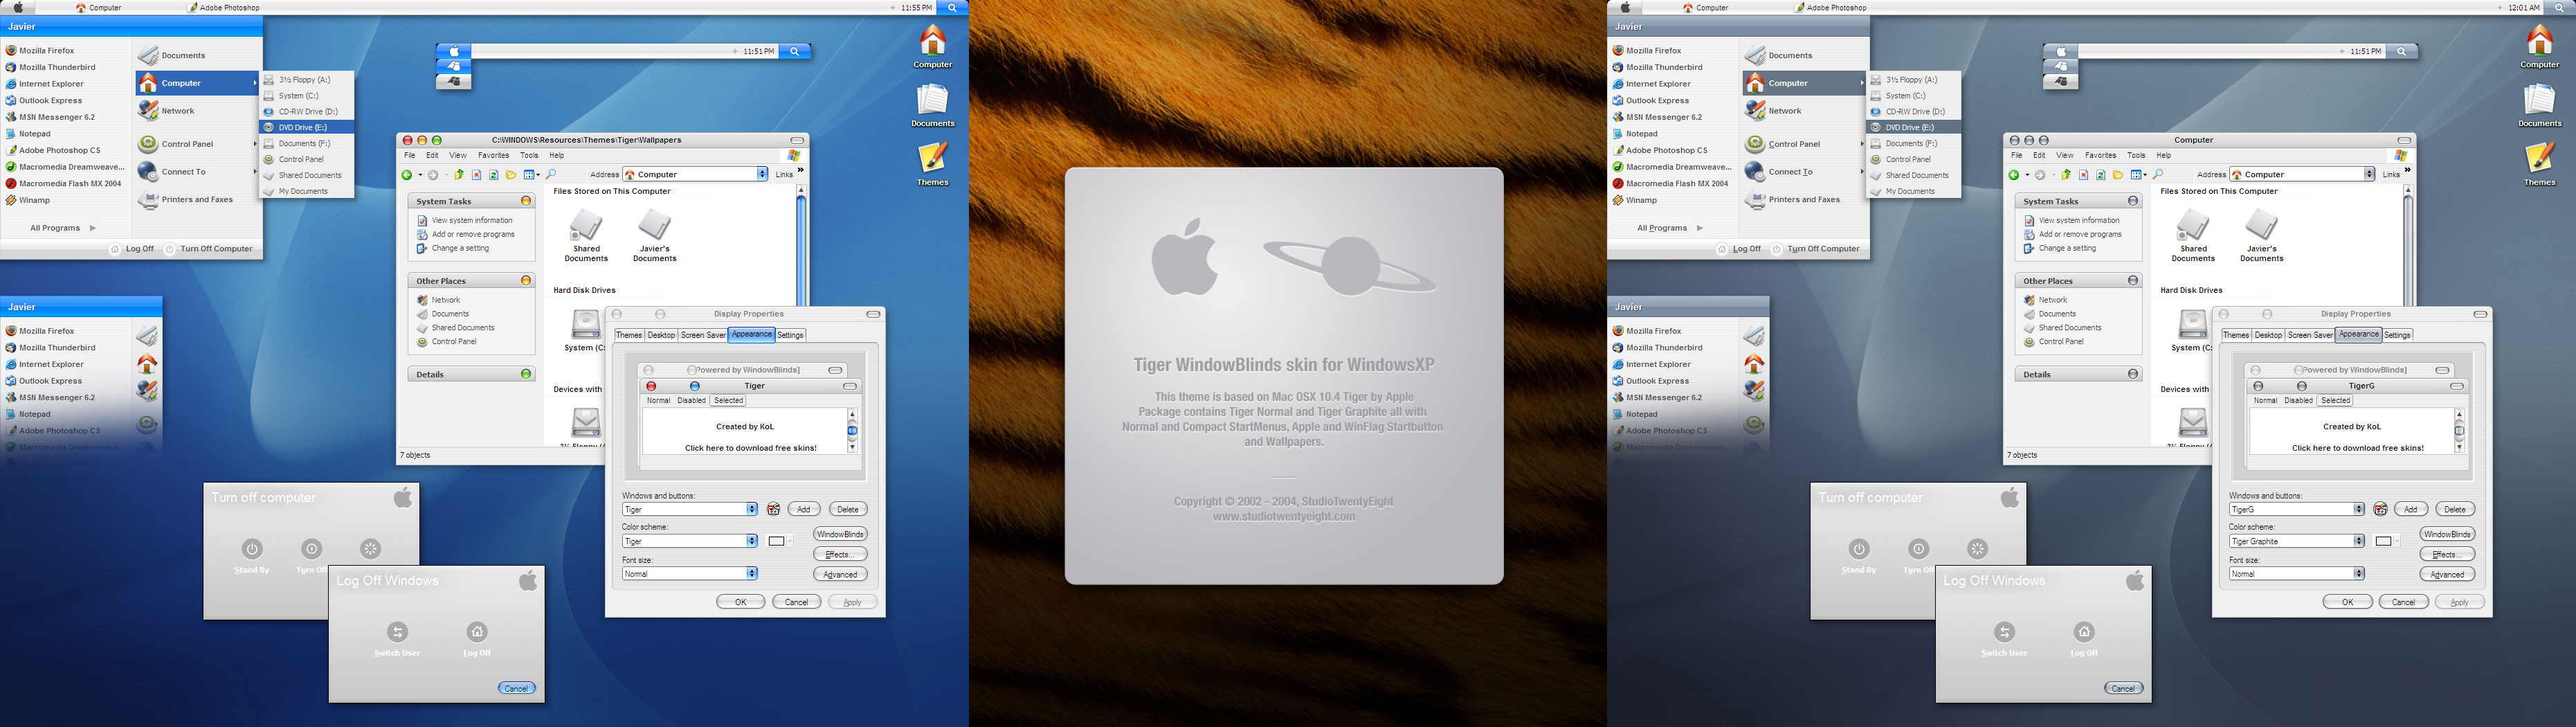Image resolution: width=2576 pixels, height=727 pixels.
Task: Click the WindowBlinds button in blue Display Properties
Action: click(840, 534)
